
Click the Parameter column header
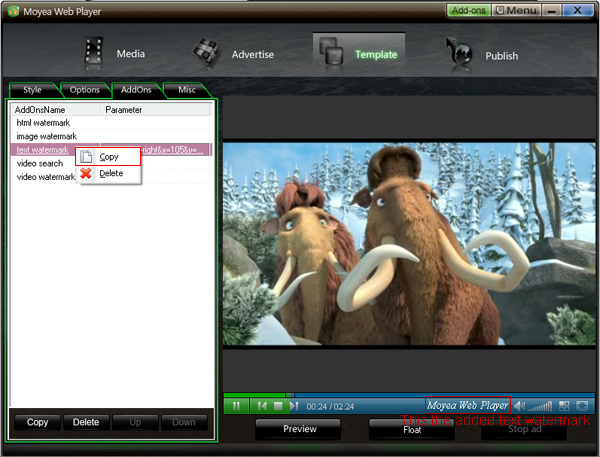pos(155,110)
